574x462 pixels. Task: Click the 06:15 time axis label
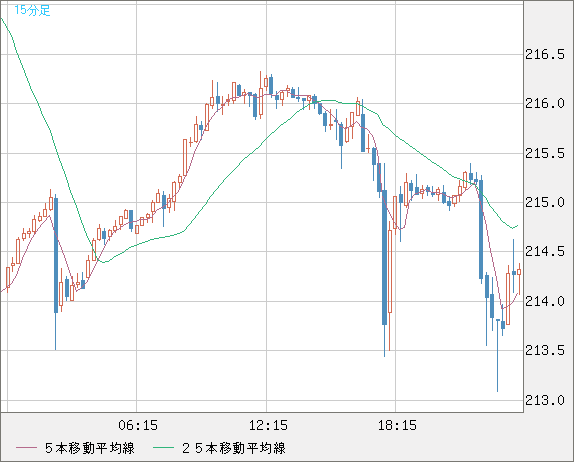click(138, 425)
